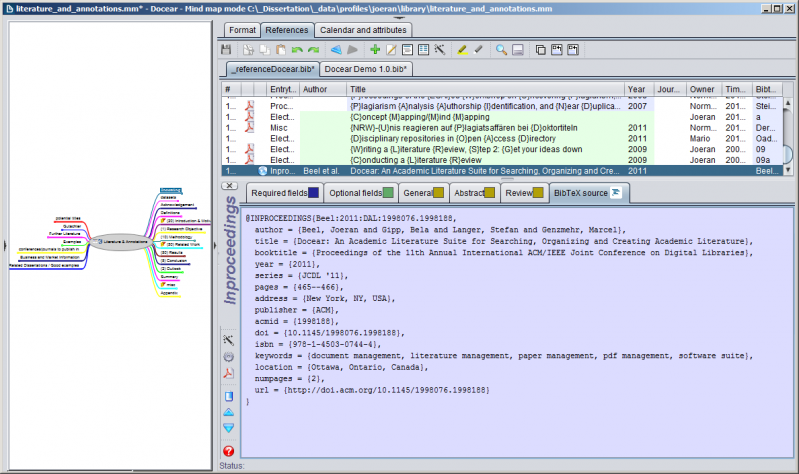Sort the table by the Owner column header
The height and width of the screenshot is (474, 799).
(x=704, y=89)
